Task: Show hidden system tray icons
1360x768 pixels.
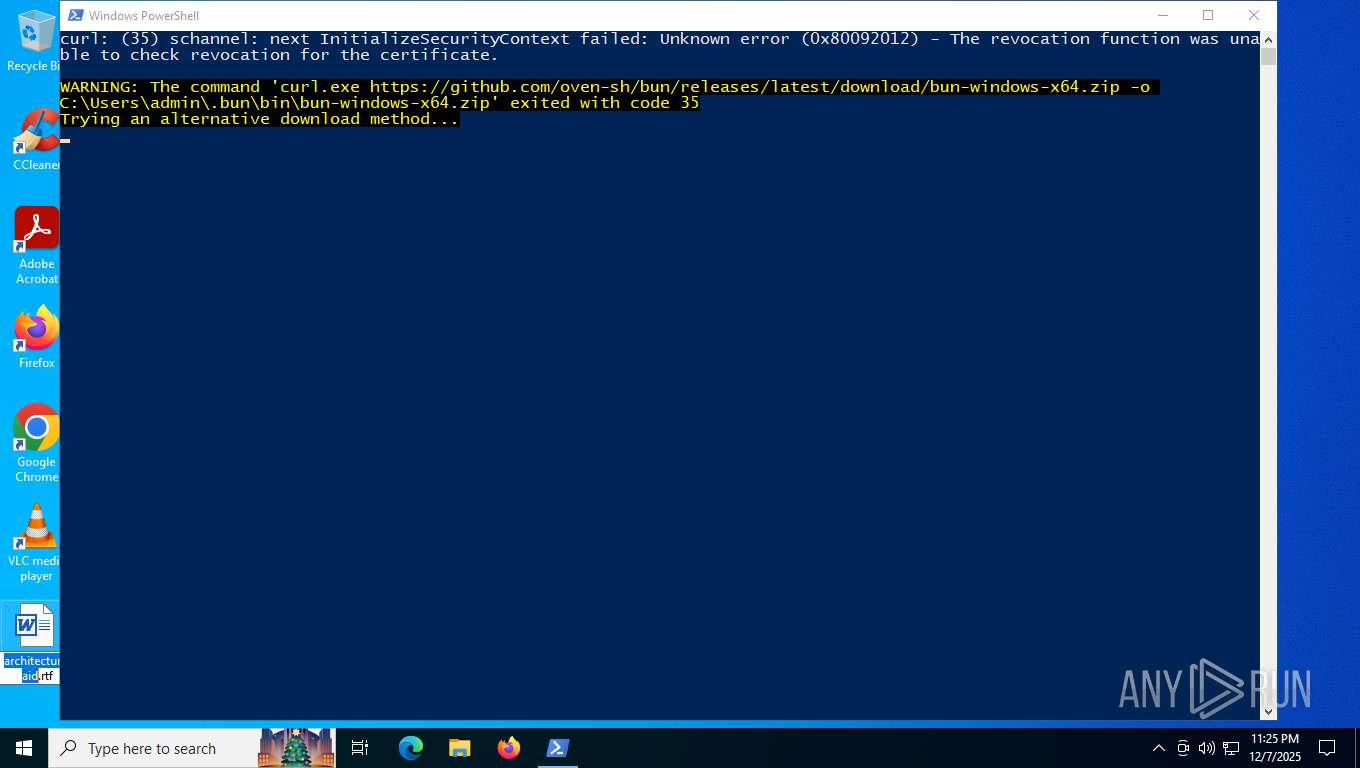Action: coord(1159,748)
